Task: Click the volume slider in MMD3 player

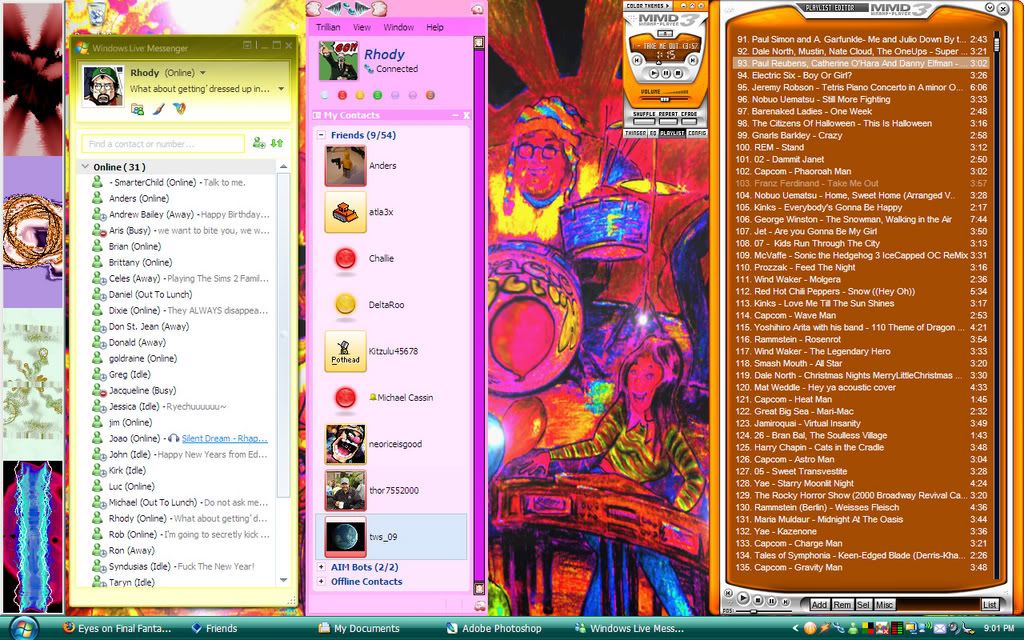Action: (x=664, y=99)
